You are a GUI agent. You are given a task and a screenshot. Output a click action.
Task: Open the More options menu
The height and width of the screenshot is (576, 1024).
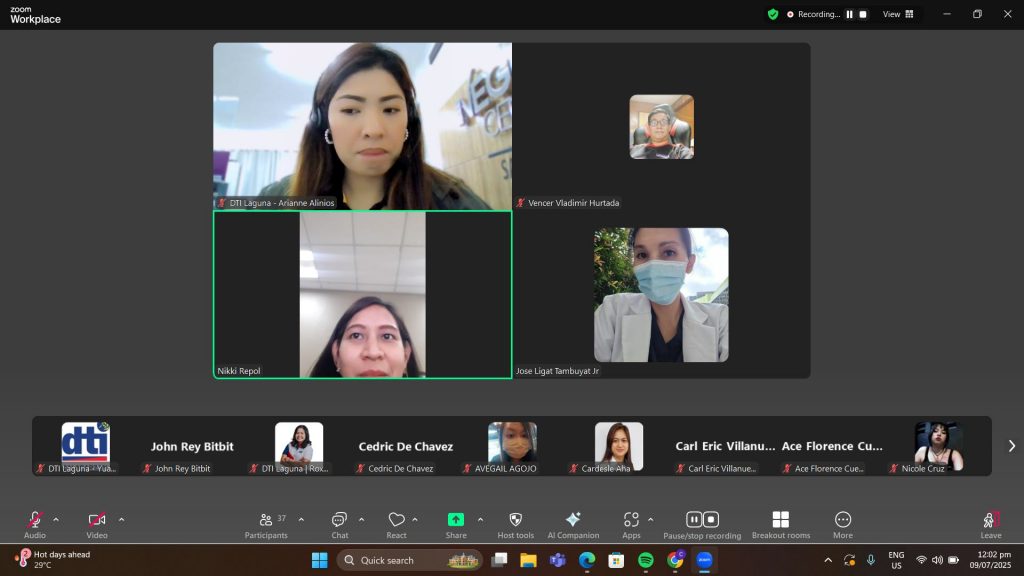point(843,524)
